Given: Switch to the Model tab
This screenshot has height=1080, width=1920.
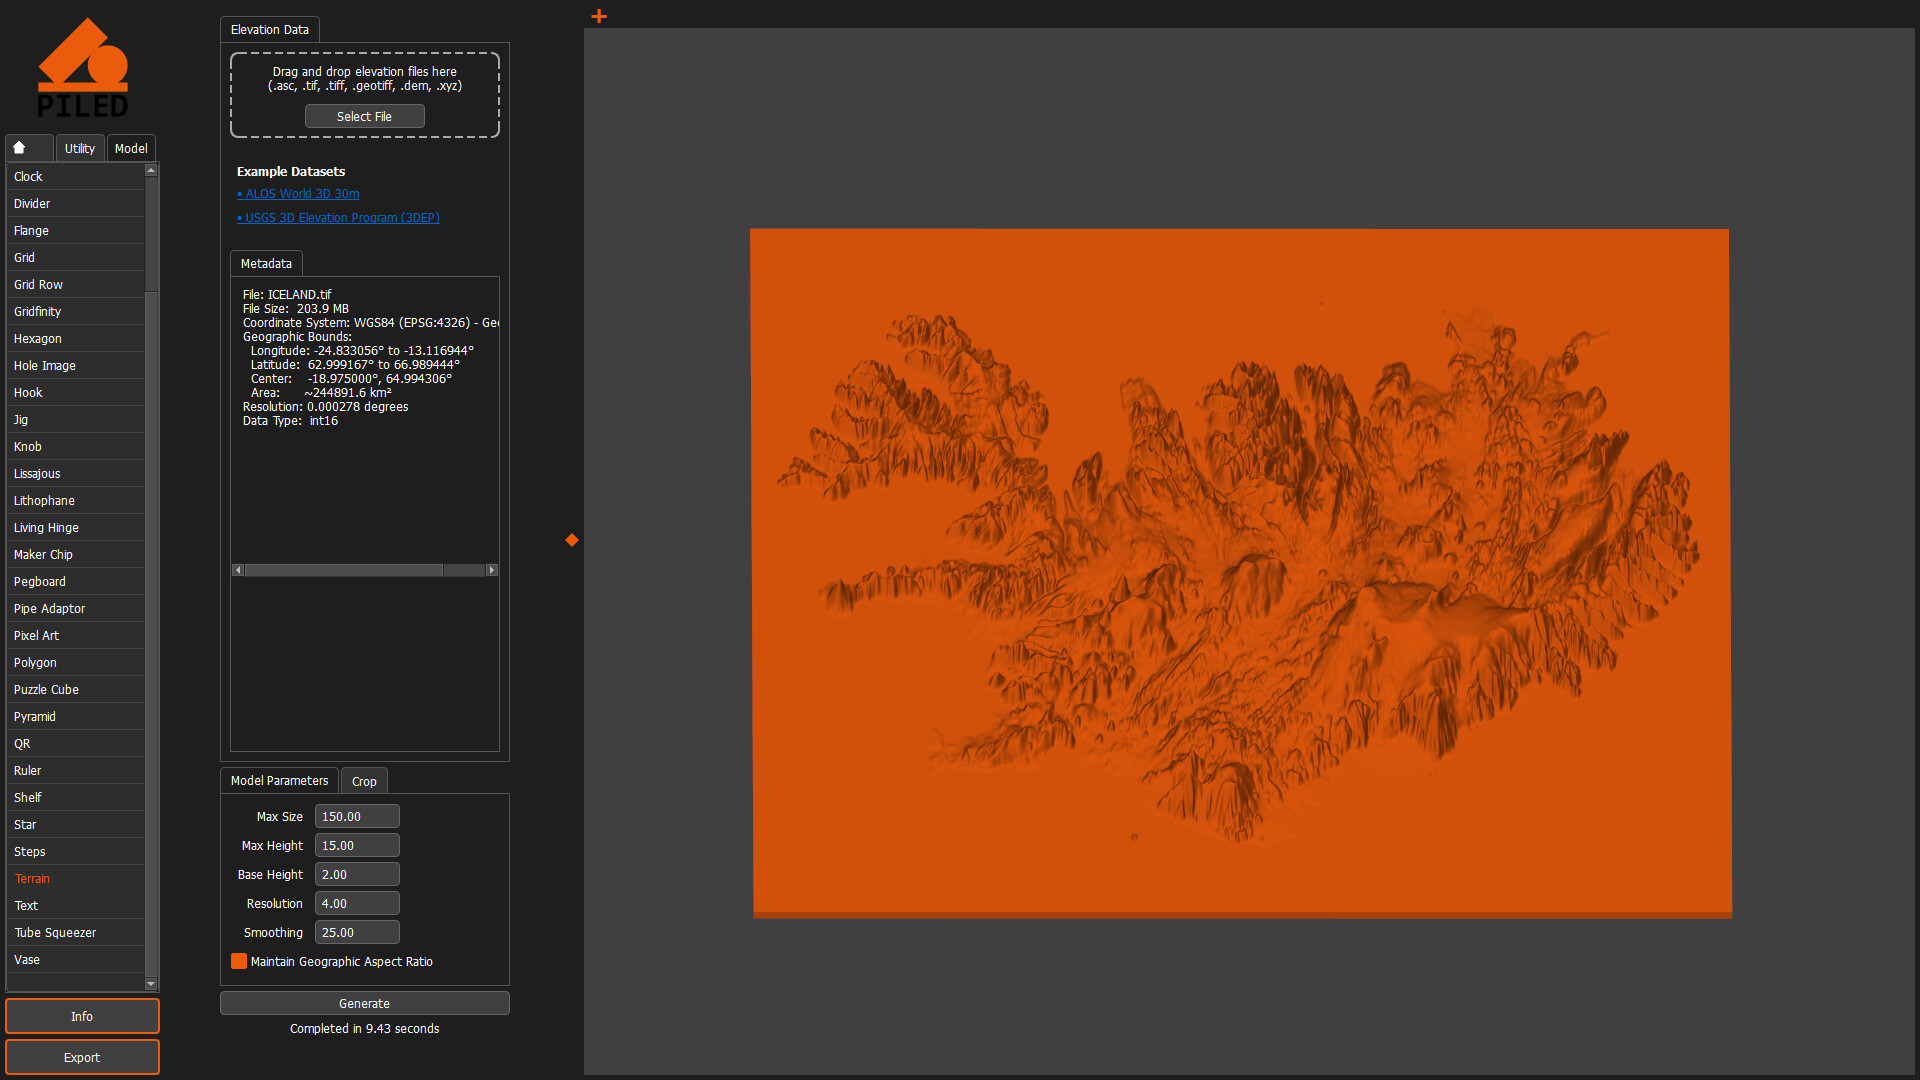Looking at the screenshot, I should tap(131, 147).
